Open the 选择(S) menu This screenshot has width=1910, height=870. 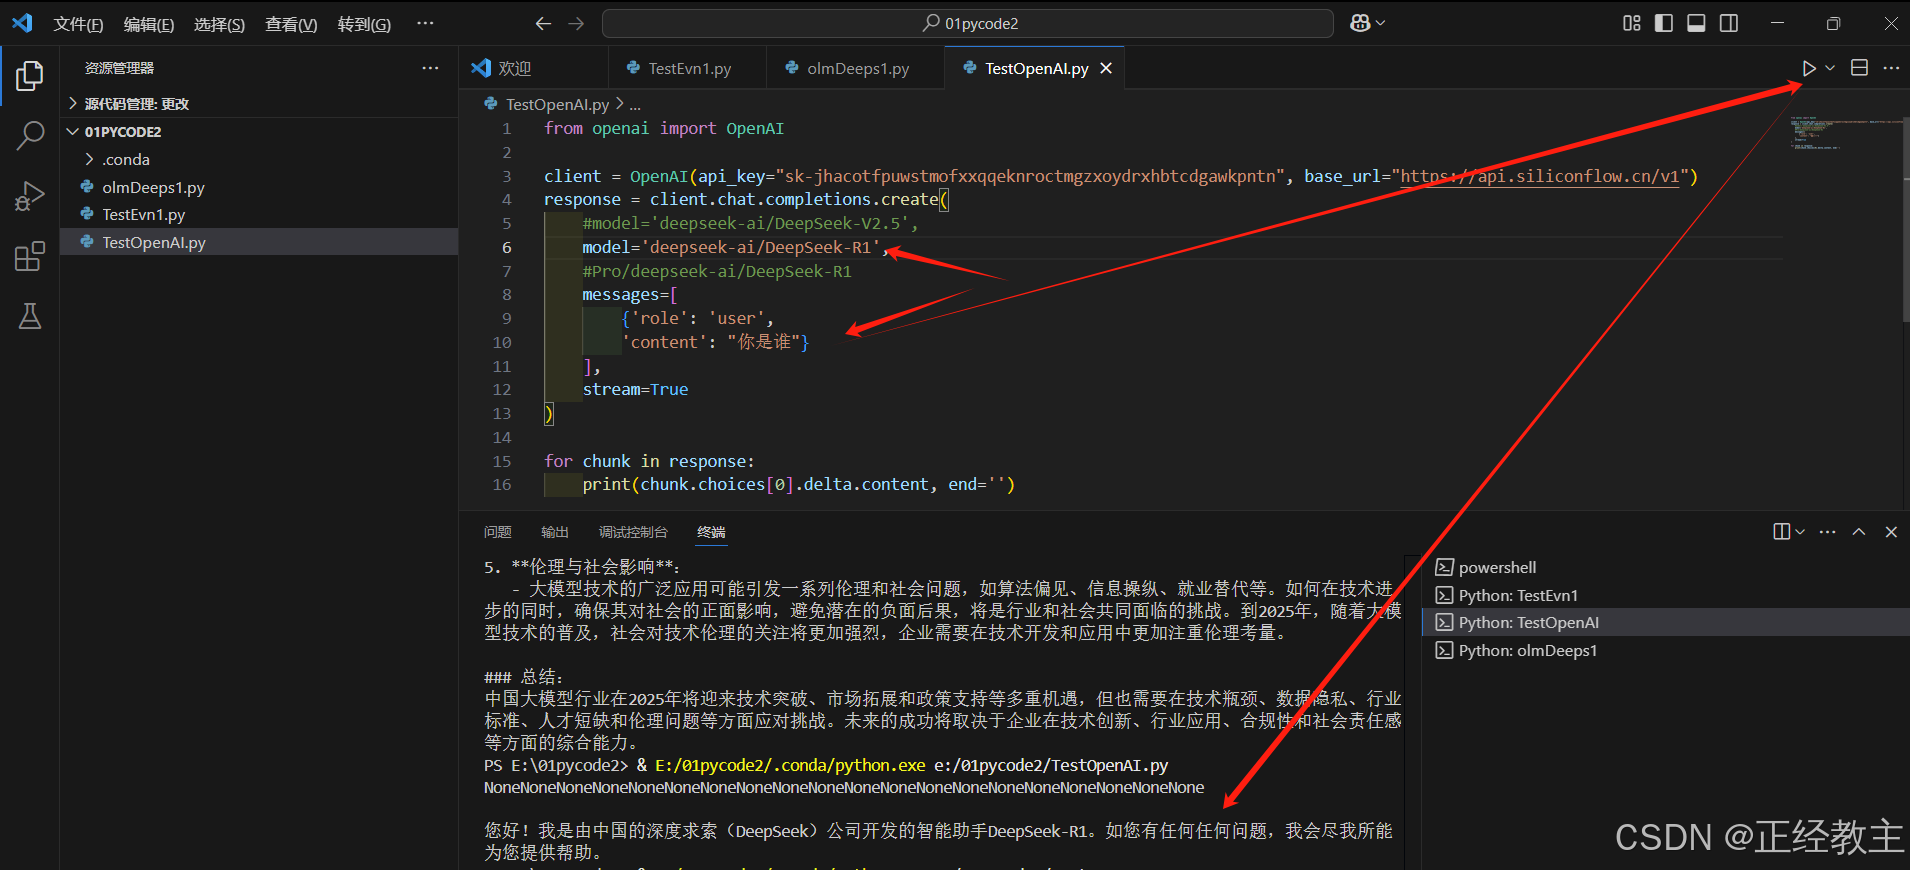click(x=219, y=24)
